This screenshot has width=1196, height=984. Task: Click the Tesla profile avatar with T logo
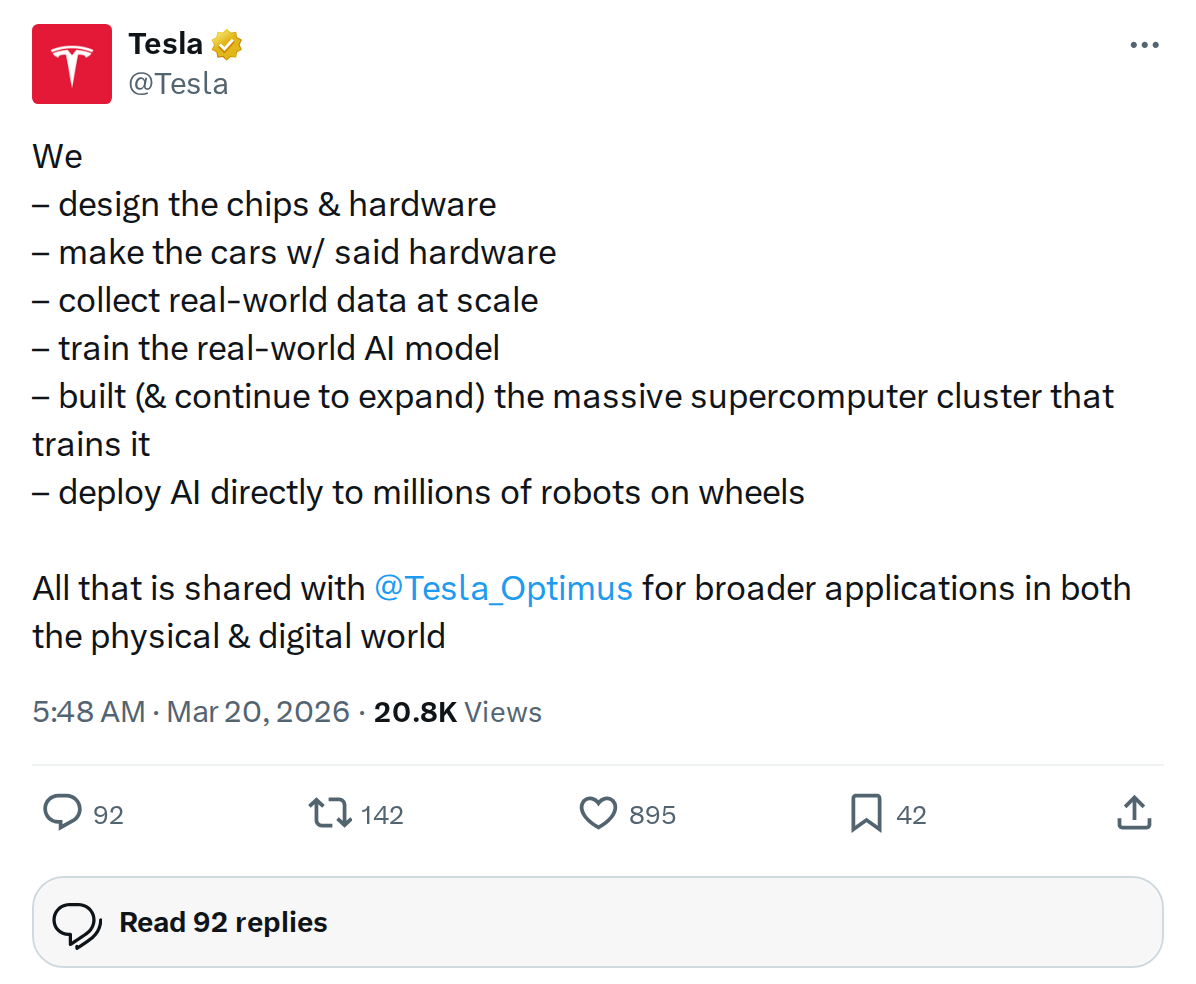coord(71,63)
